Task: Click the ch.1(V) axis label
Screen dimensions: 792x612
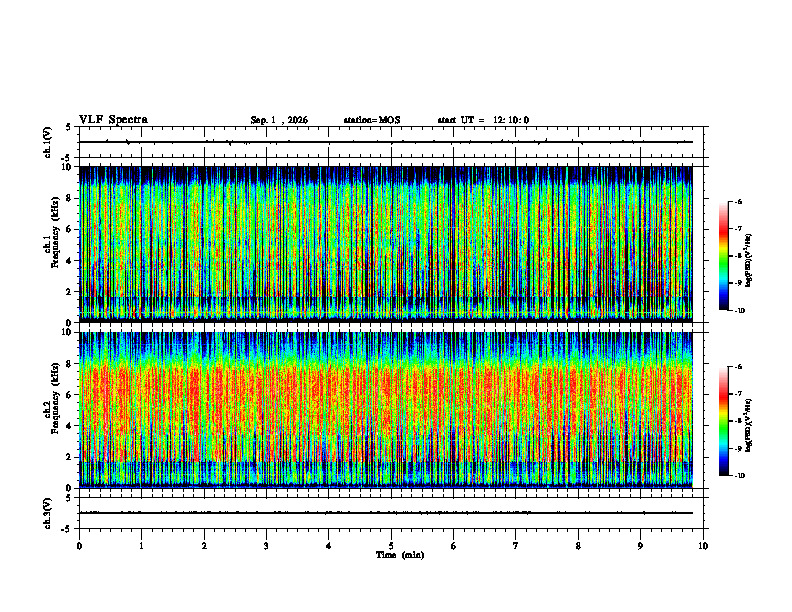Action: pos(48,142)
